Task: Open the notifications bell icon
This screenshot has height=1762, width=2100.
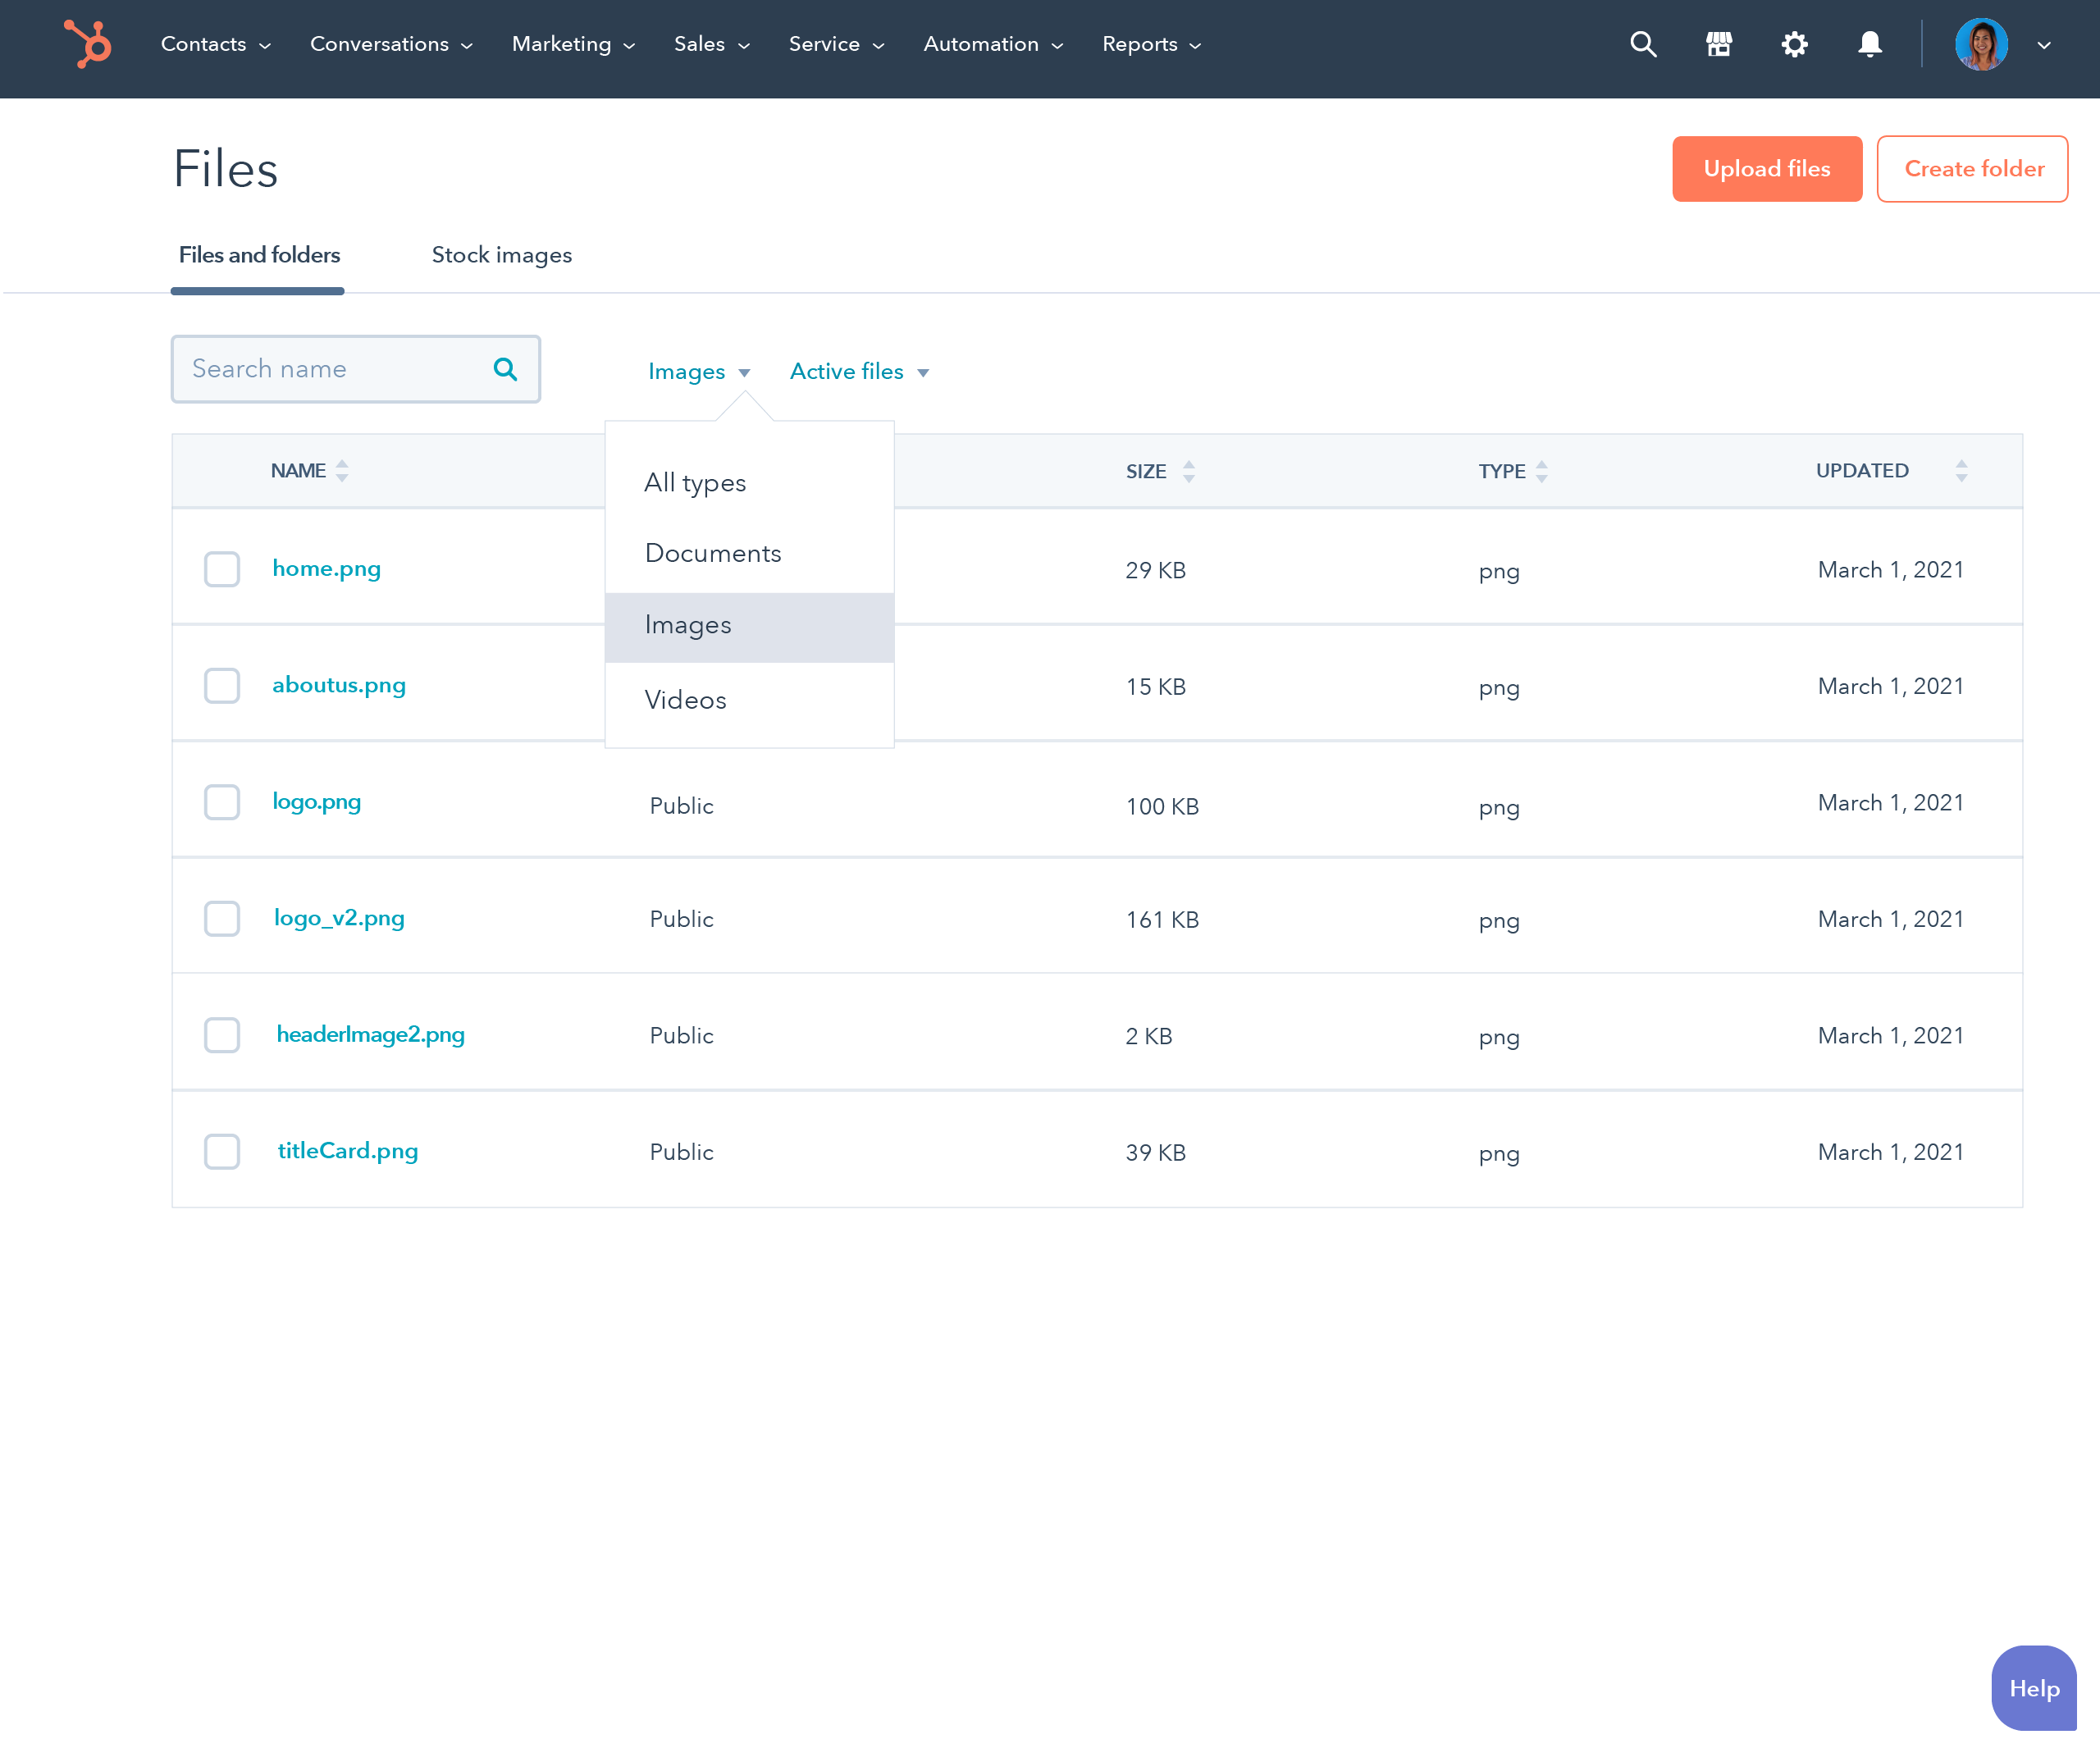Action: pos(1869,44)
